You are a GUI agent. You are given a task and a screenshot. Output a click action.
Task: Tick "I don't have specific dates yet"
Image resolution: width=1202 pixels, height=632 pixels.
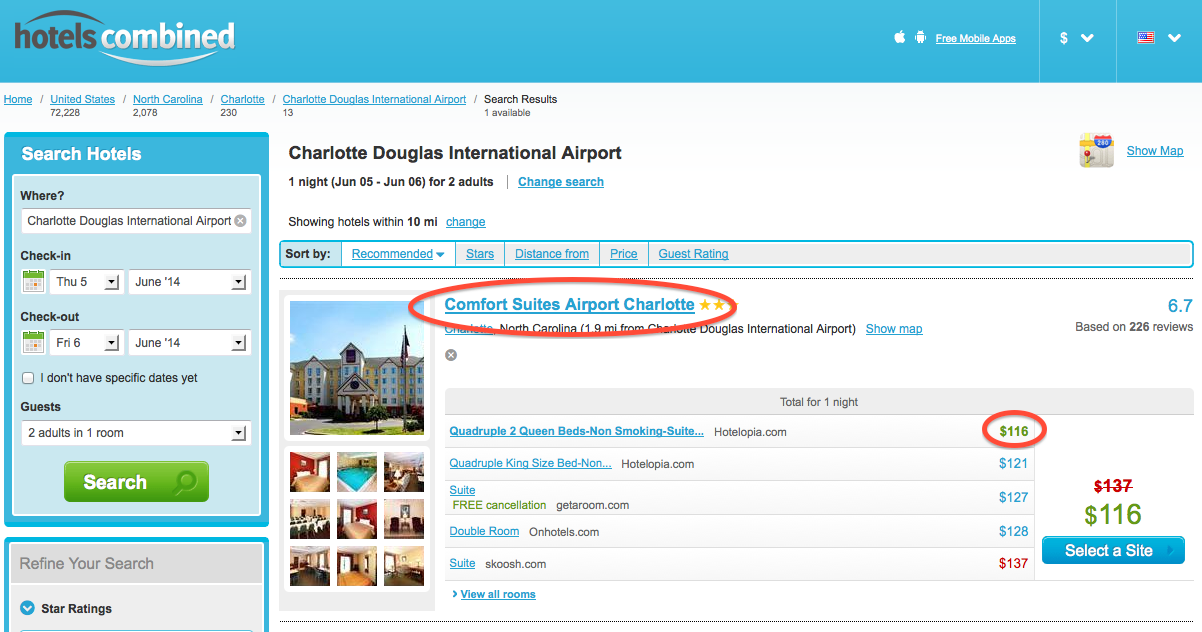point(28,378)
